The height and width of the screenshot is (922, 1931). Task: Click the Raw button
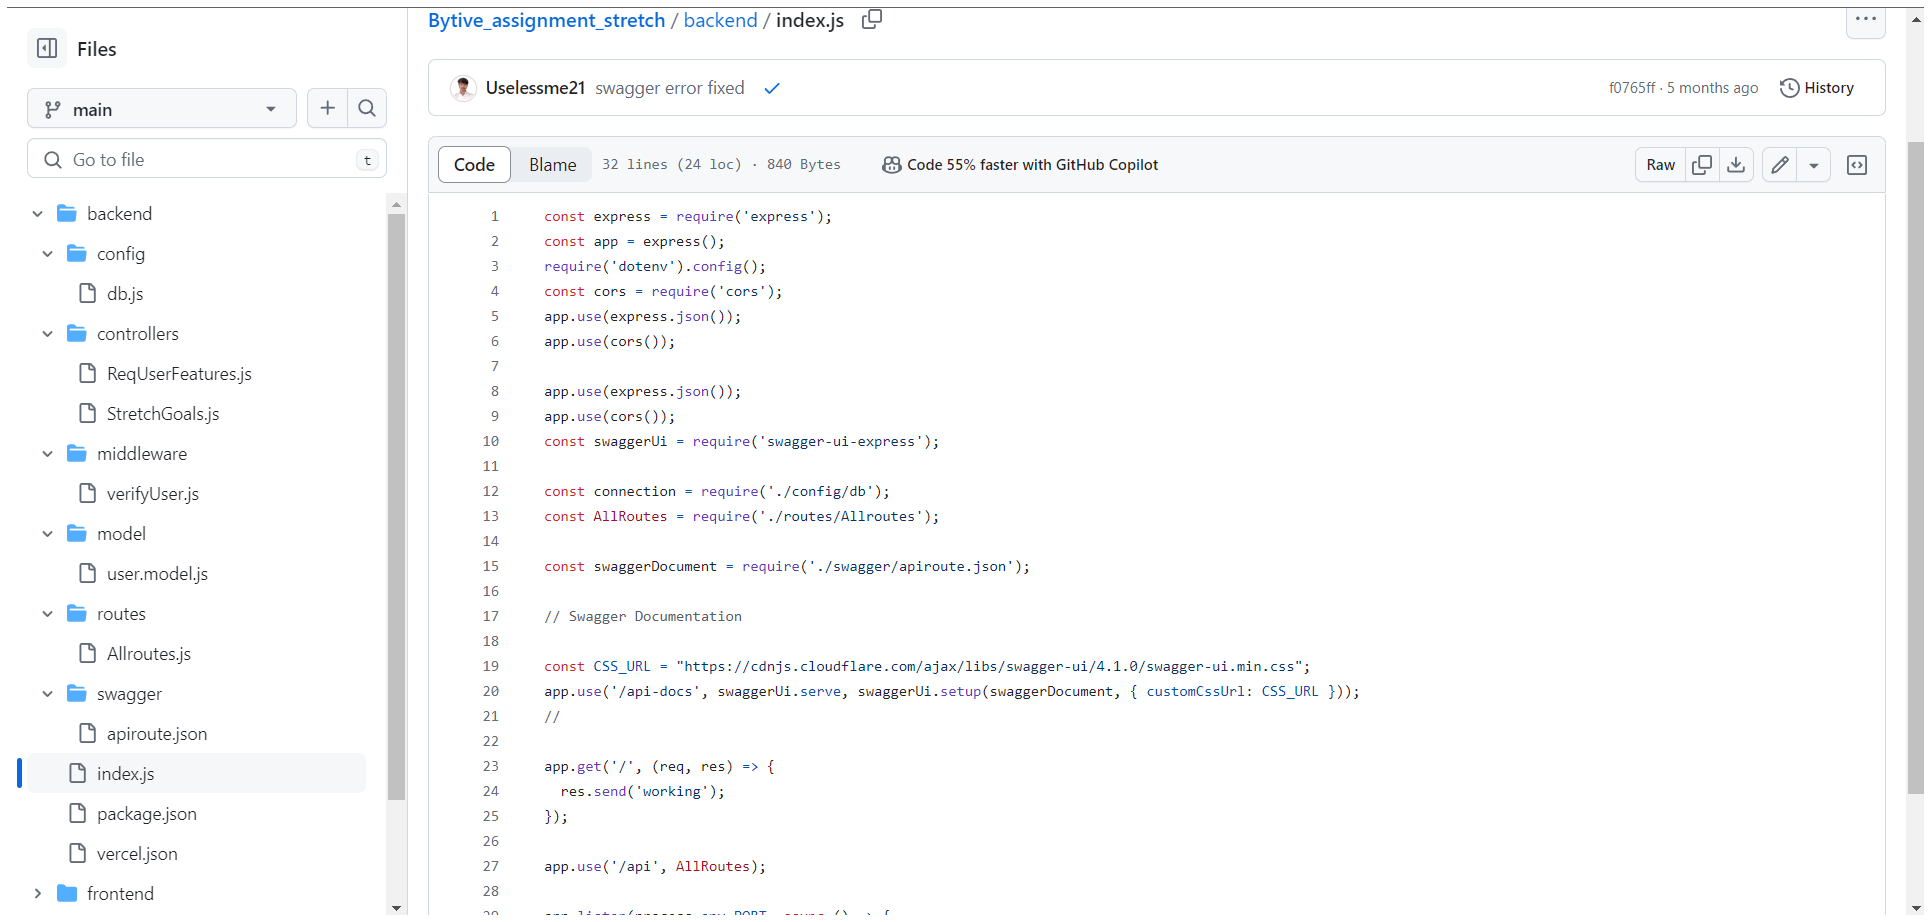pos(1660,165)
